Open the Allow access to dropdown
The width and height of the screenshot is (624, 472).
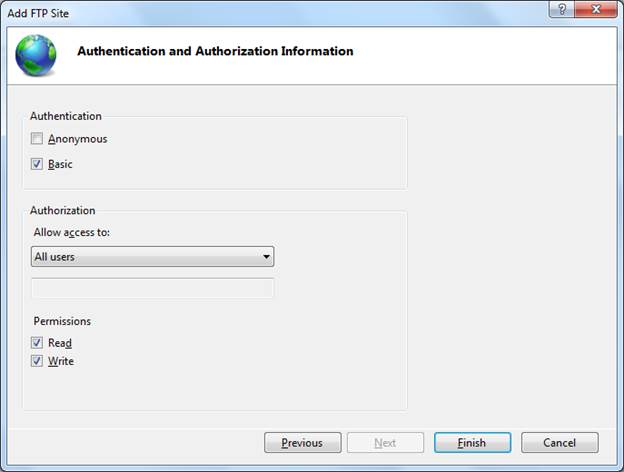[152, 257]
